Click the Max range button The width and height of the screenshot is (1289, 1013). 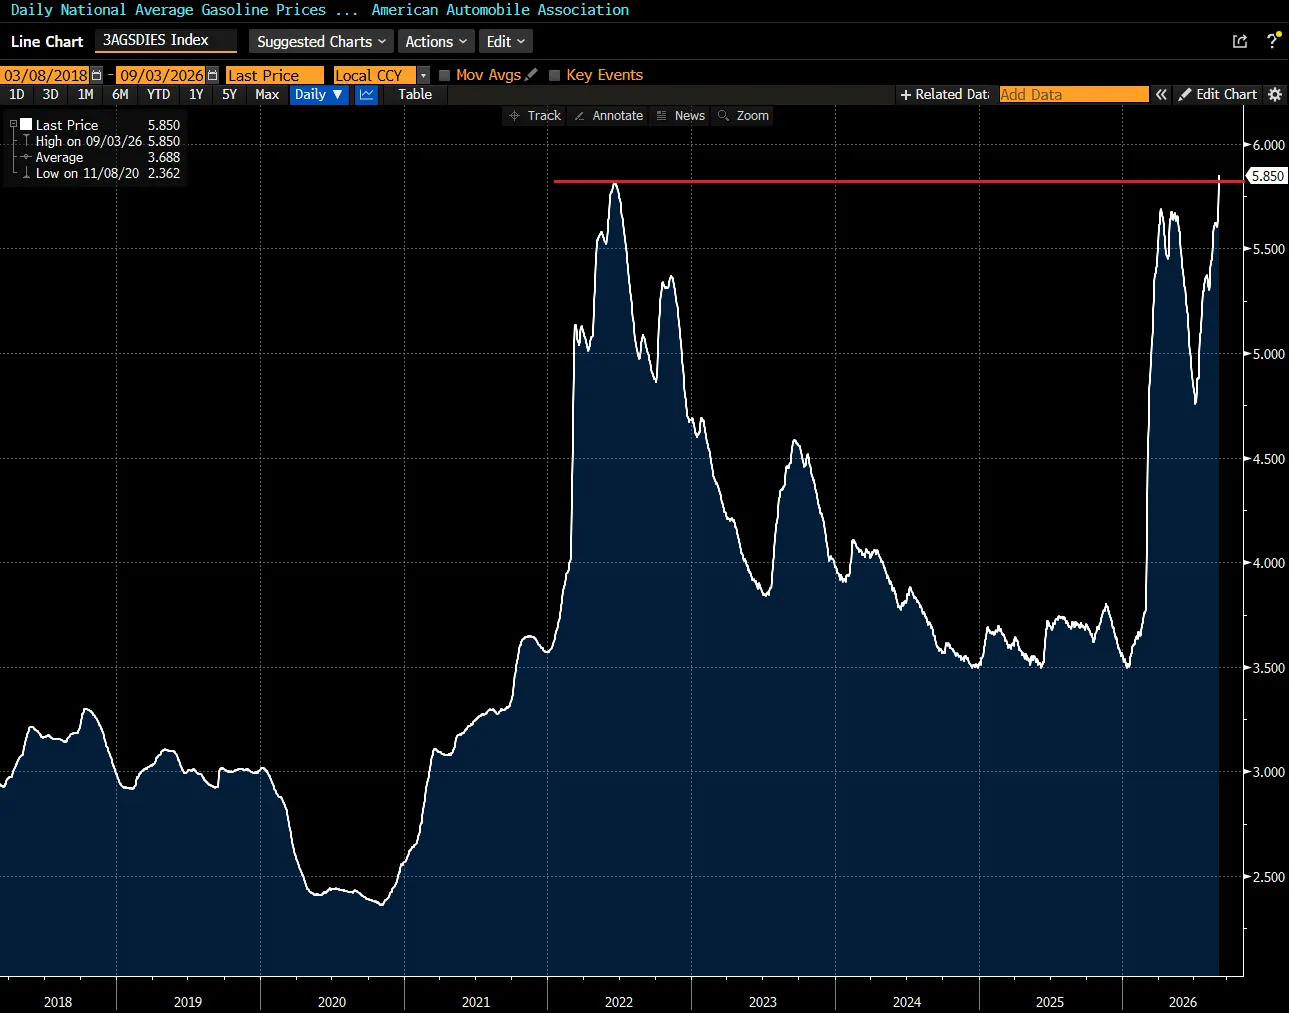click(x=267, y=95)
